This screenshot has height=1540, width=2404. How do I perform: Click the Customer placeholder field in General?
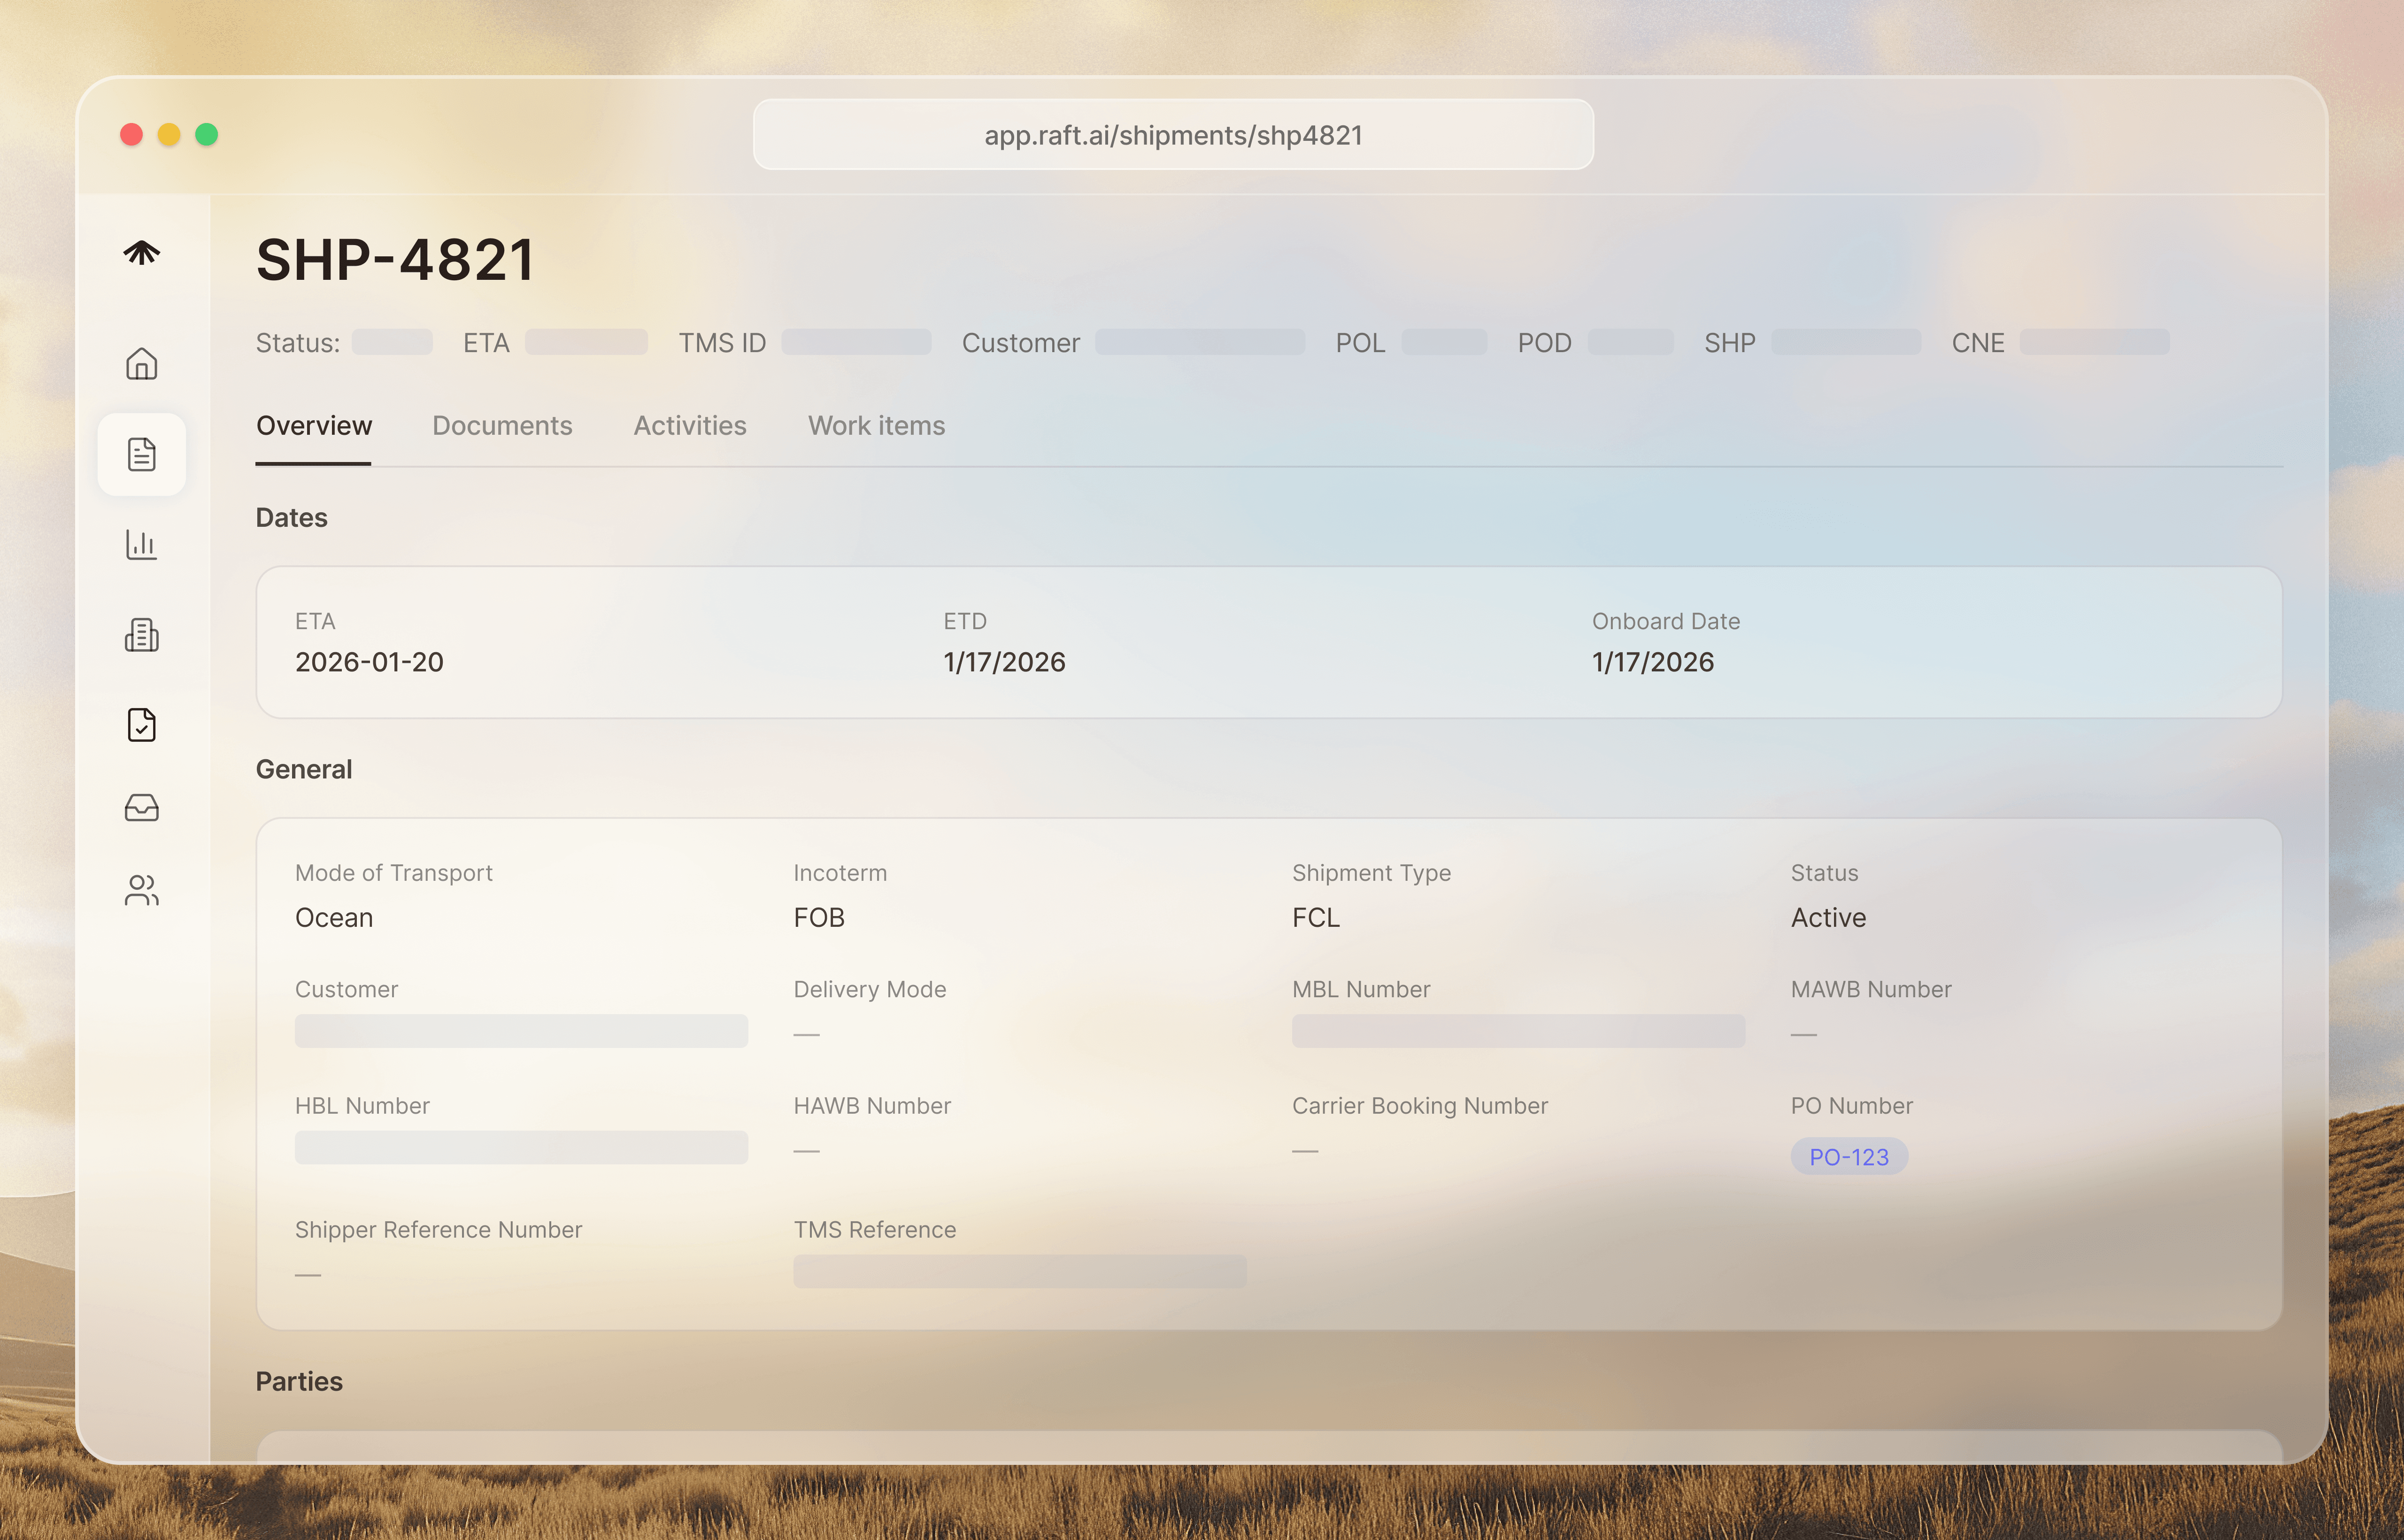[x=521, y=1031]
